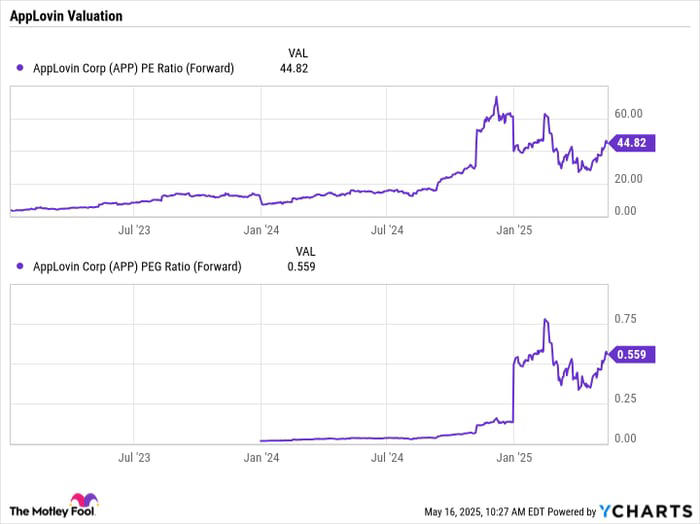The width and height of the screenshot is (700, 524).
Task: Click the Jan '24 label under the PEG chart
Action: [x=261, y=457]
